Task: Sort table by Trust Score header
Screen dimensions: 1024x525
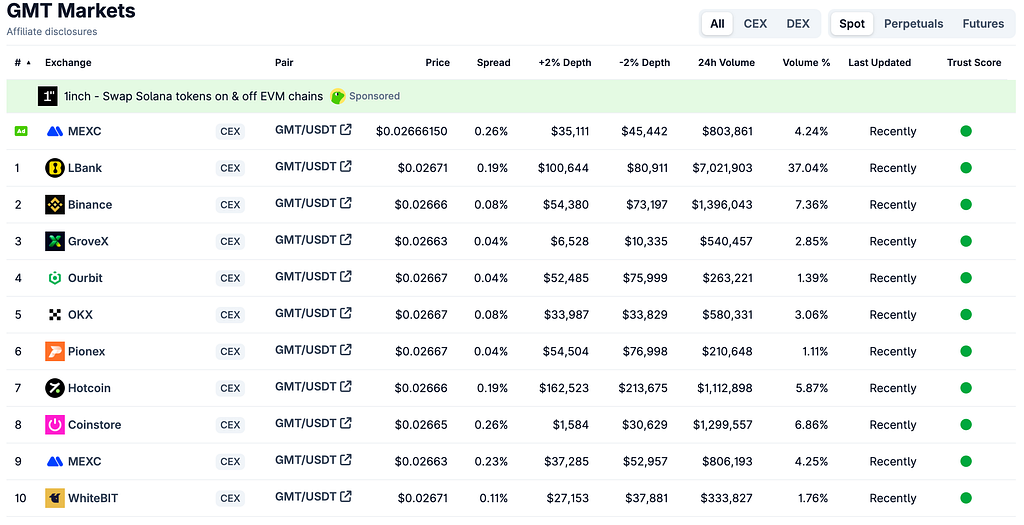Action: (974, 63)
